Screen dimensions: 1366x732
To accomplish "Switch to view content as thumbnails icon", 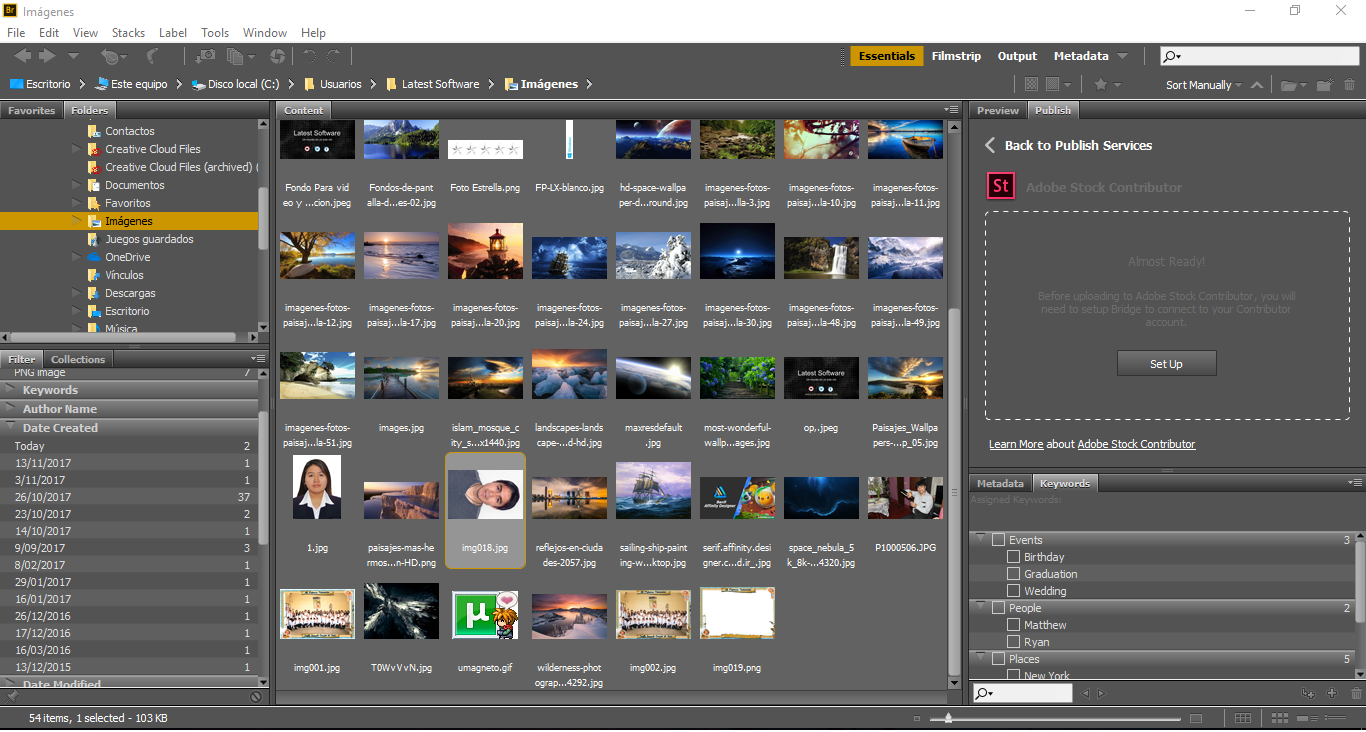I will tap(1278, 718).
